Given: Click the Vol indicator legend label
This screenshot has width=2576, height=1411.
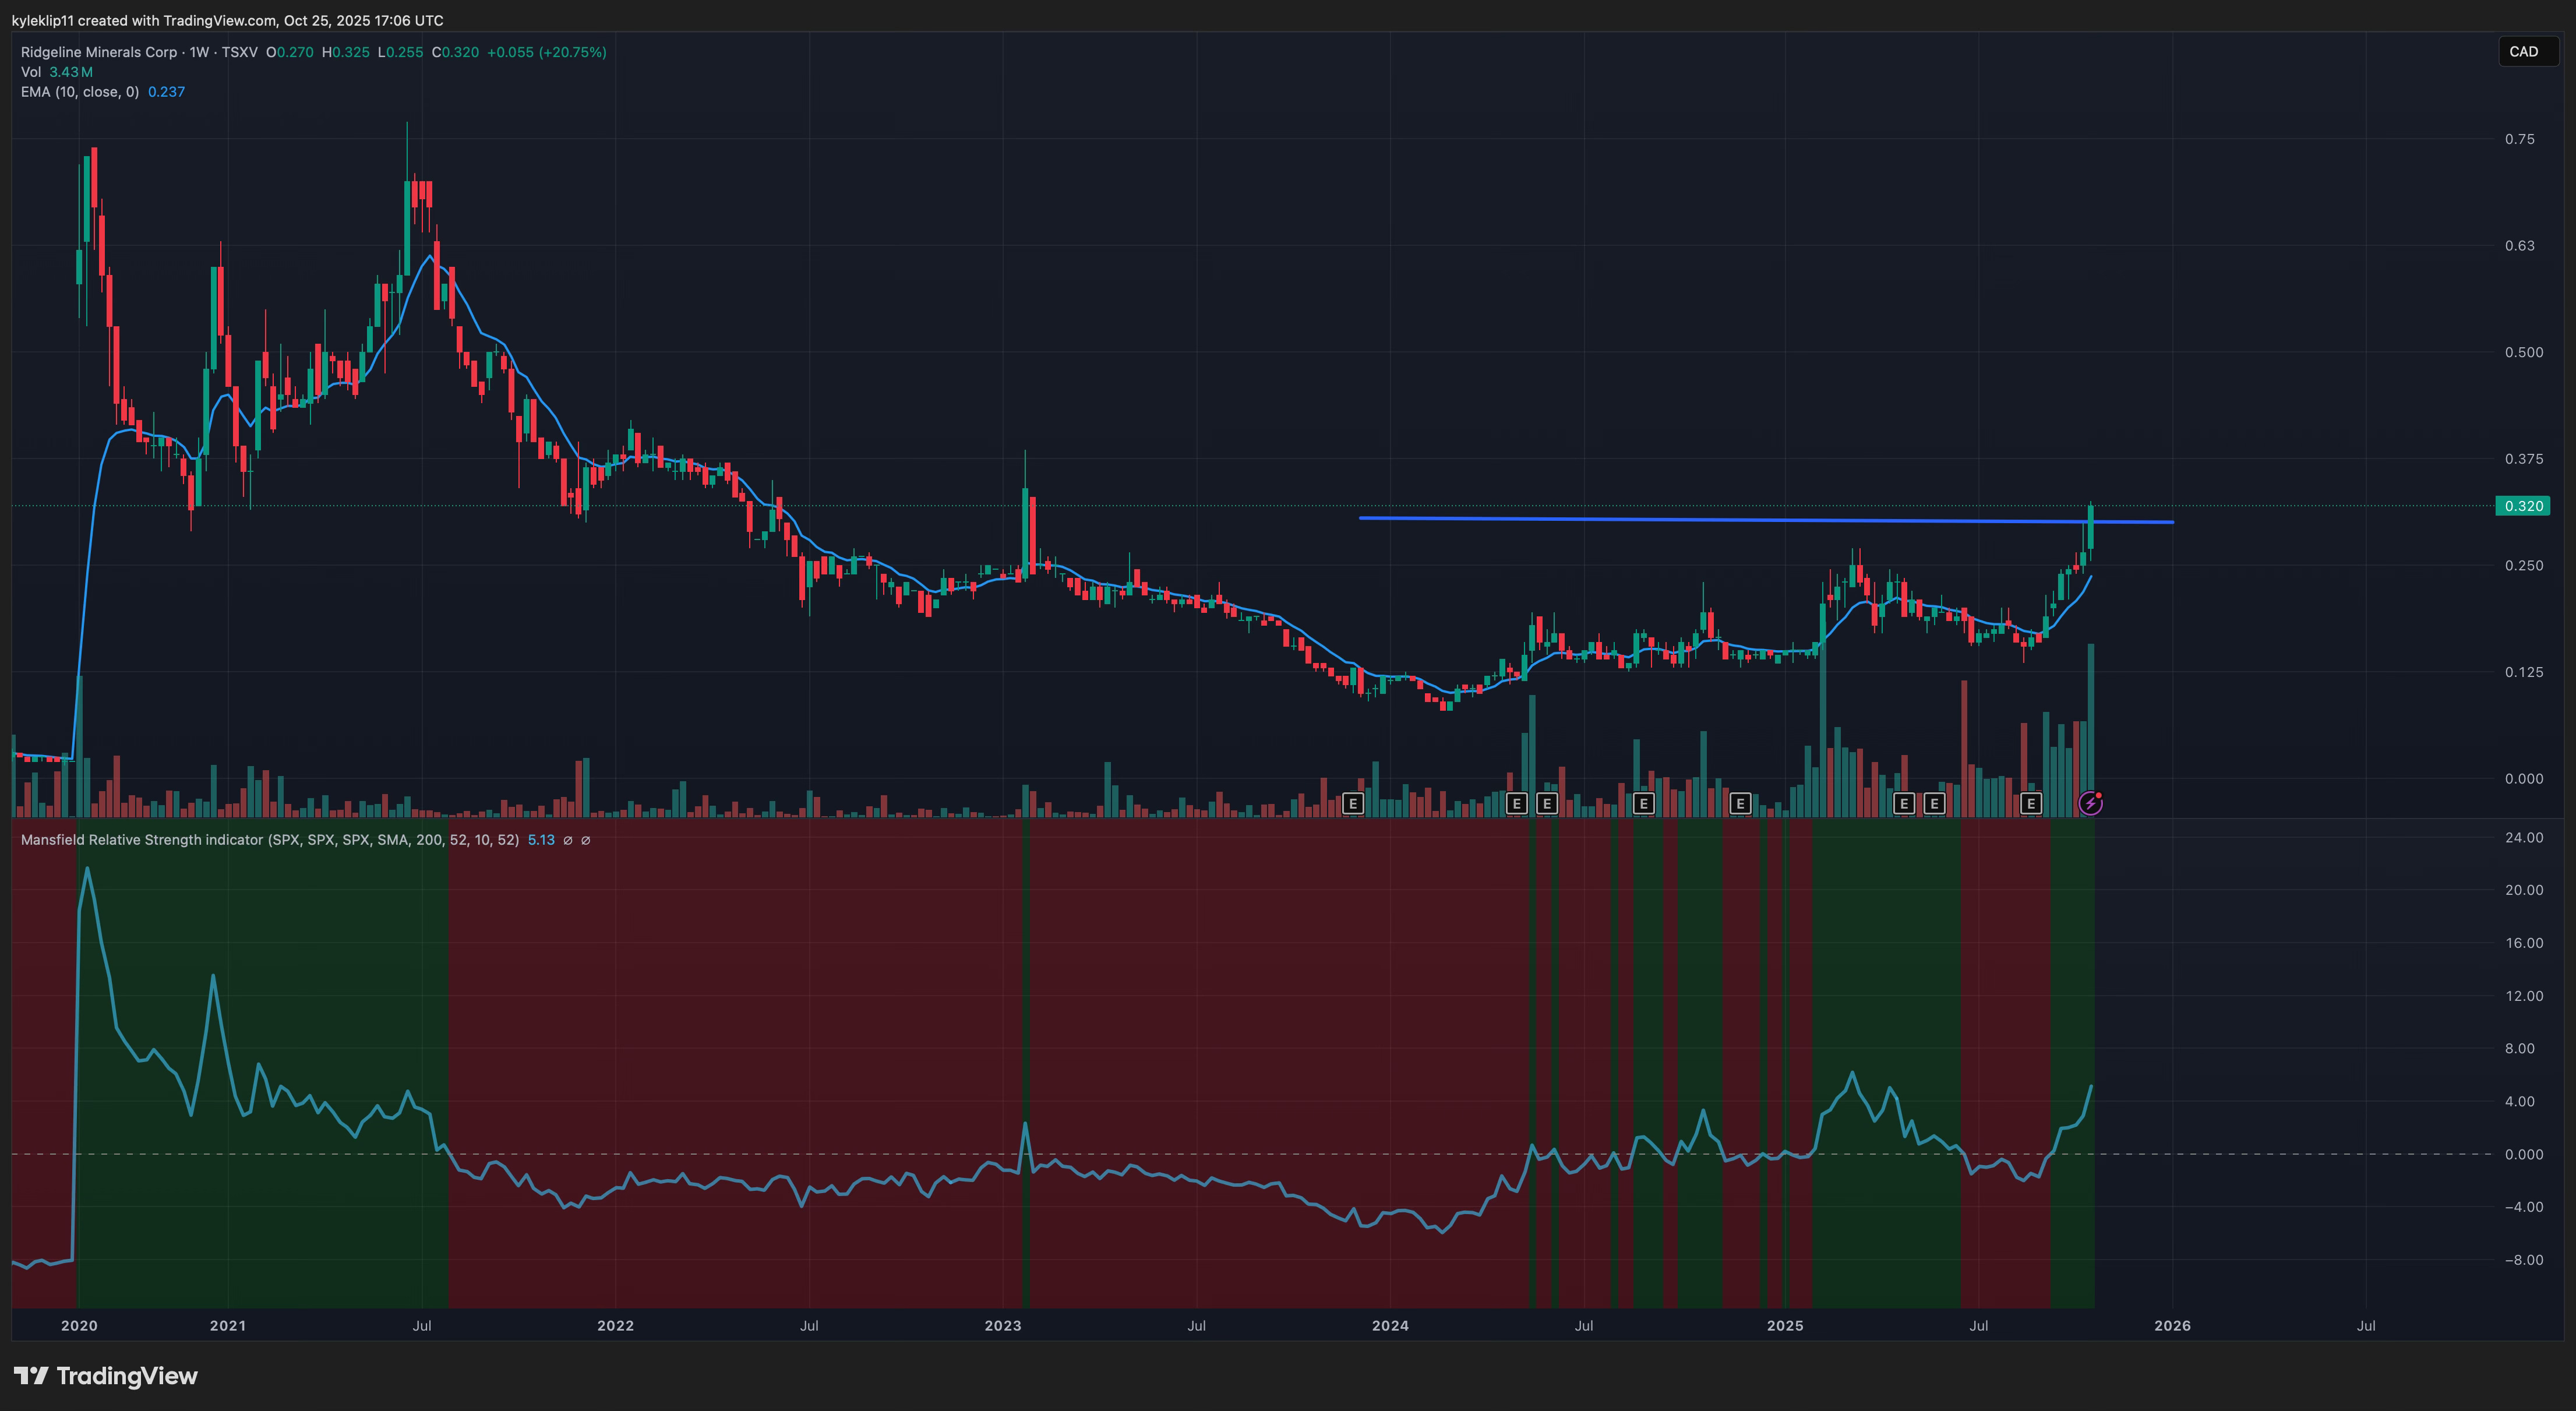Looking at the screenshot, I should [31, 72].
